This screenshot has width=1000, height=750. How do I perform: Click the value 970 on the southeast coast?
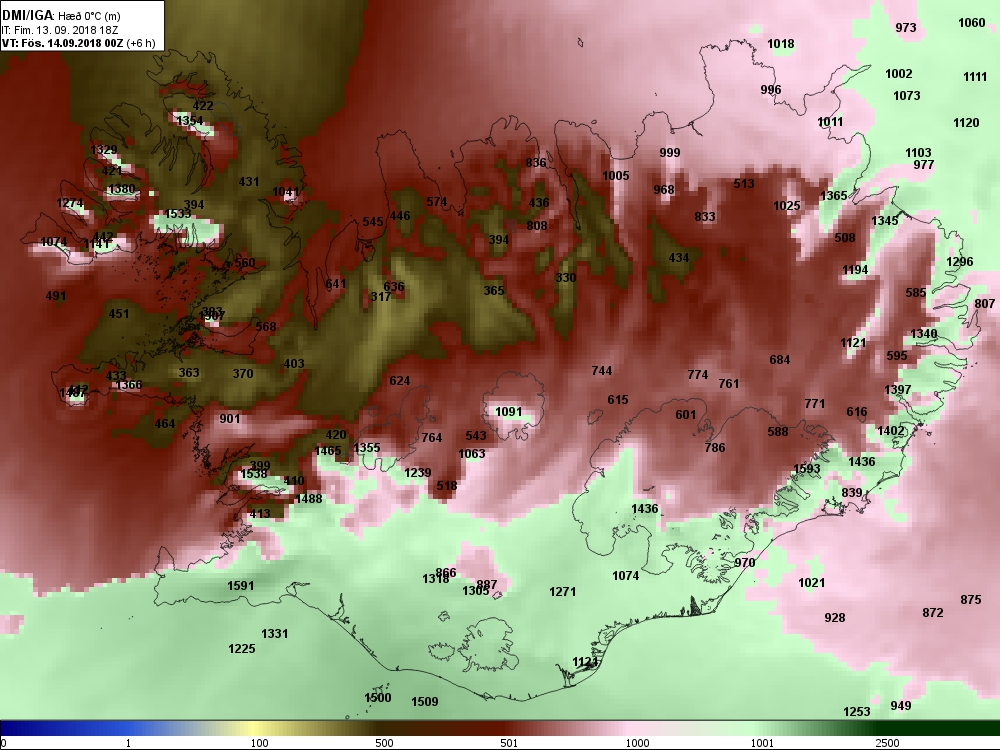(744, 563)
